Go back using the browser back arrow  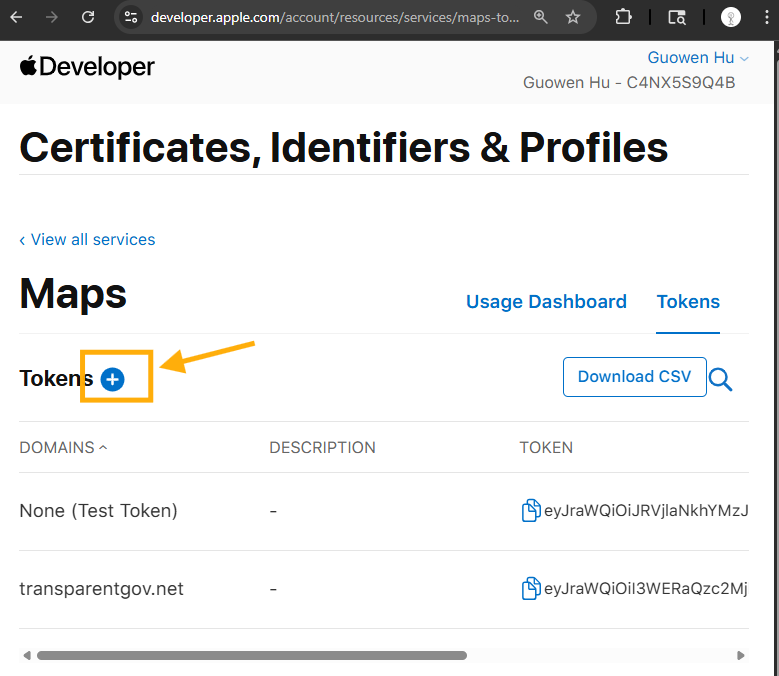point(16,17)
